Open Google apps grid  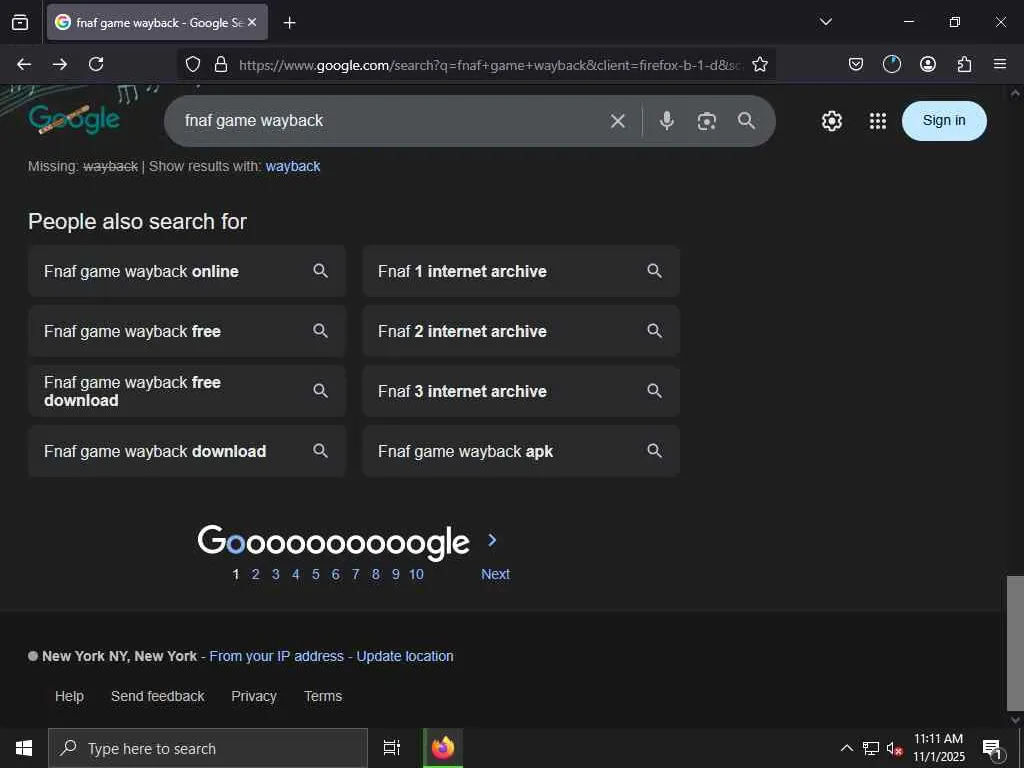(x=878, y=121)
